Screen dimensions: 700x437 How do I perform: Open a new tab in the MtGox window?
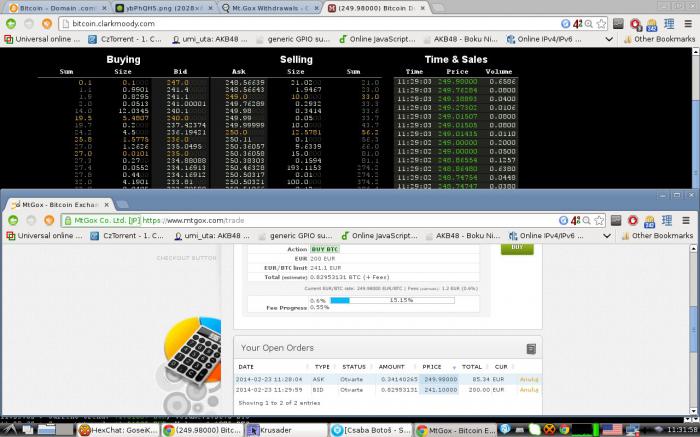(123, 205)
